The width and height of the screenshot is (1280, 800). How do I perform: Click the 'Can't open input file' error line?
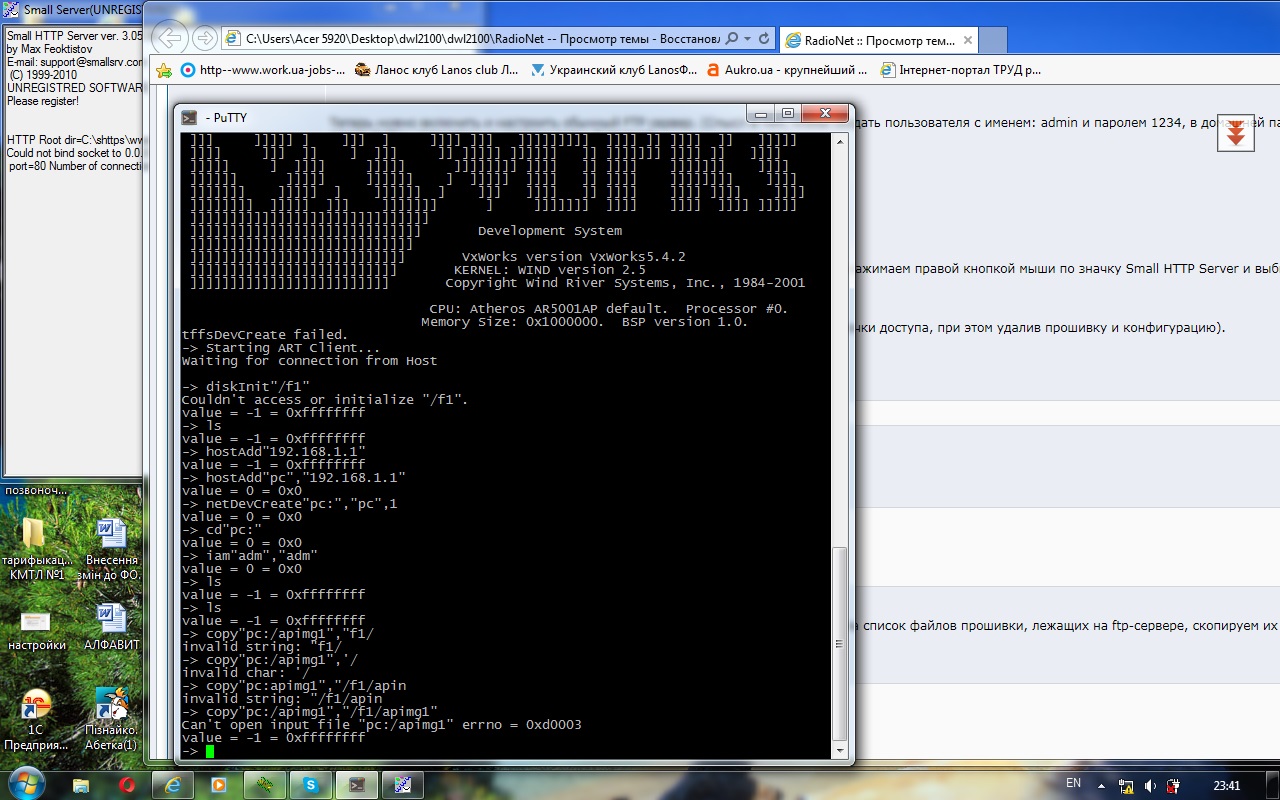(381, 724)
